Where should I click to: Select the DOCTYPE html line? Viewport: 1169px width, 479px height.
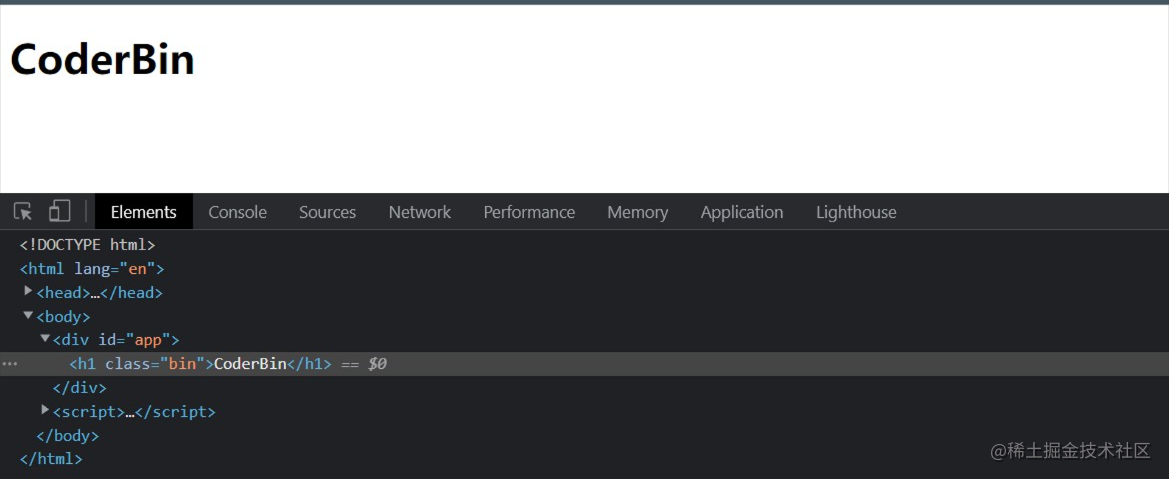pos(88,245)
